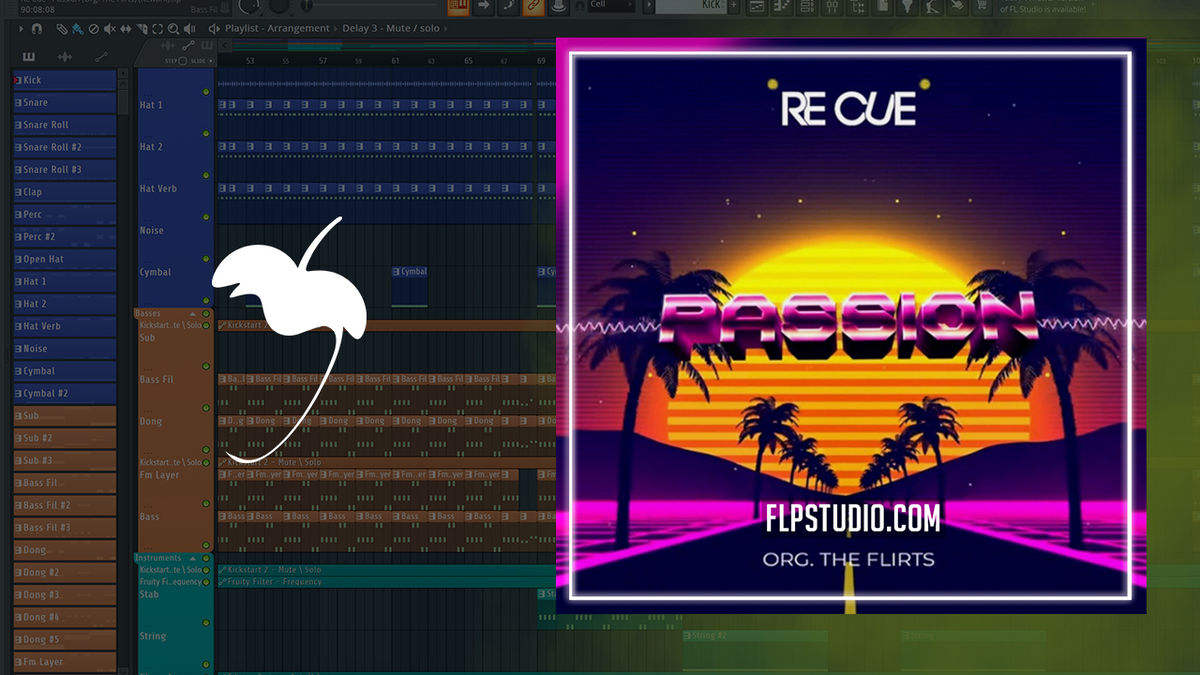Open the arrangement chevron after Playlist - Arrangement
The height and width of the screenshot is (675, 1200).
click(335, 28)
